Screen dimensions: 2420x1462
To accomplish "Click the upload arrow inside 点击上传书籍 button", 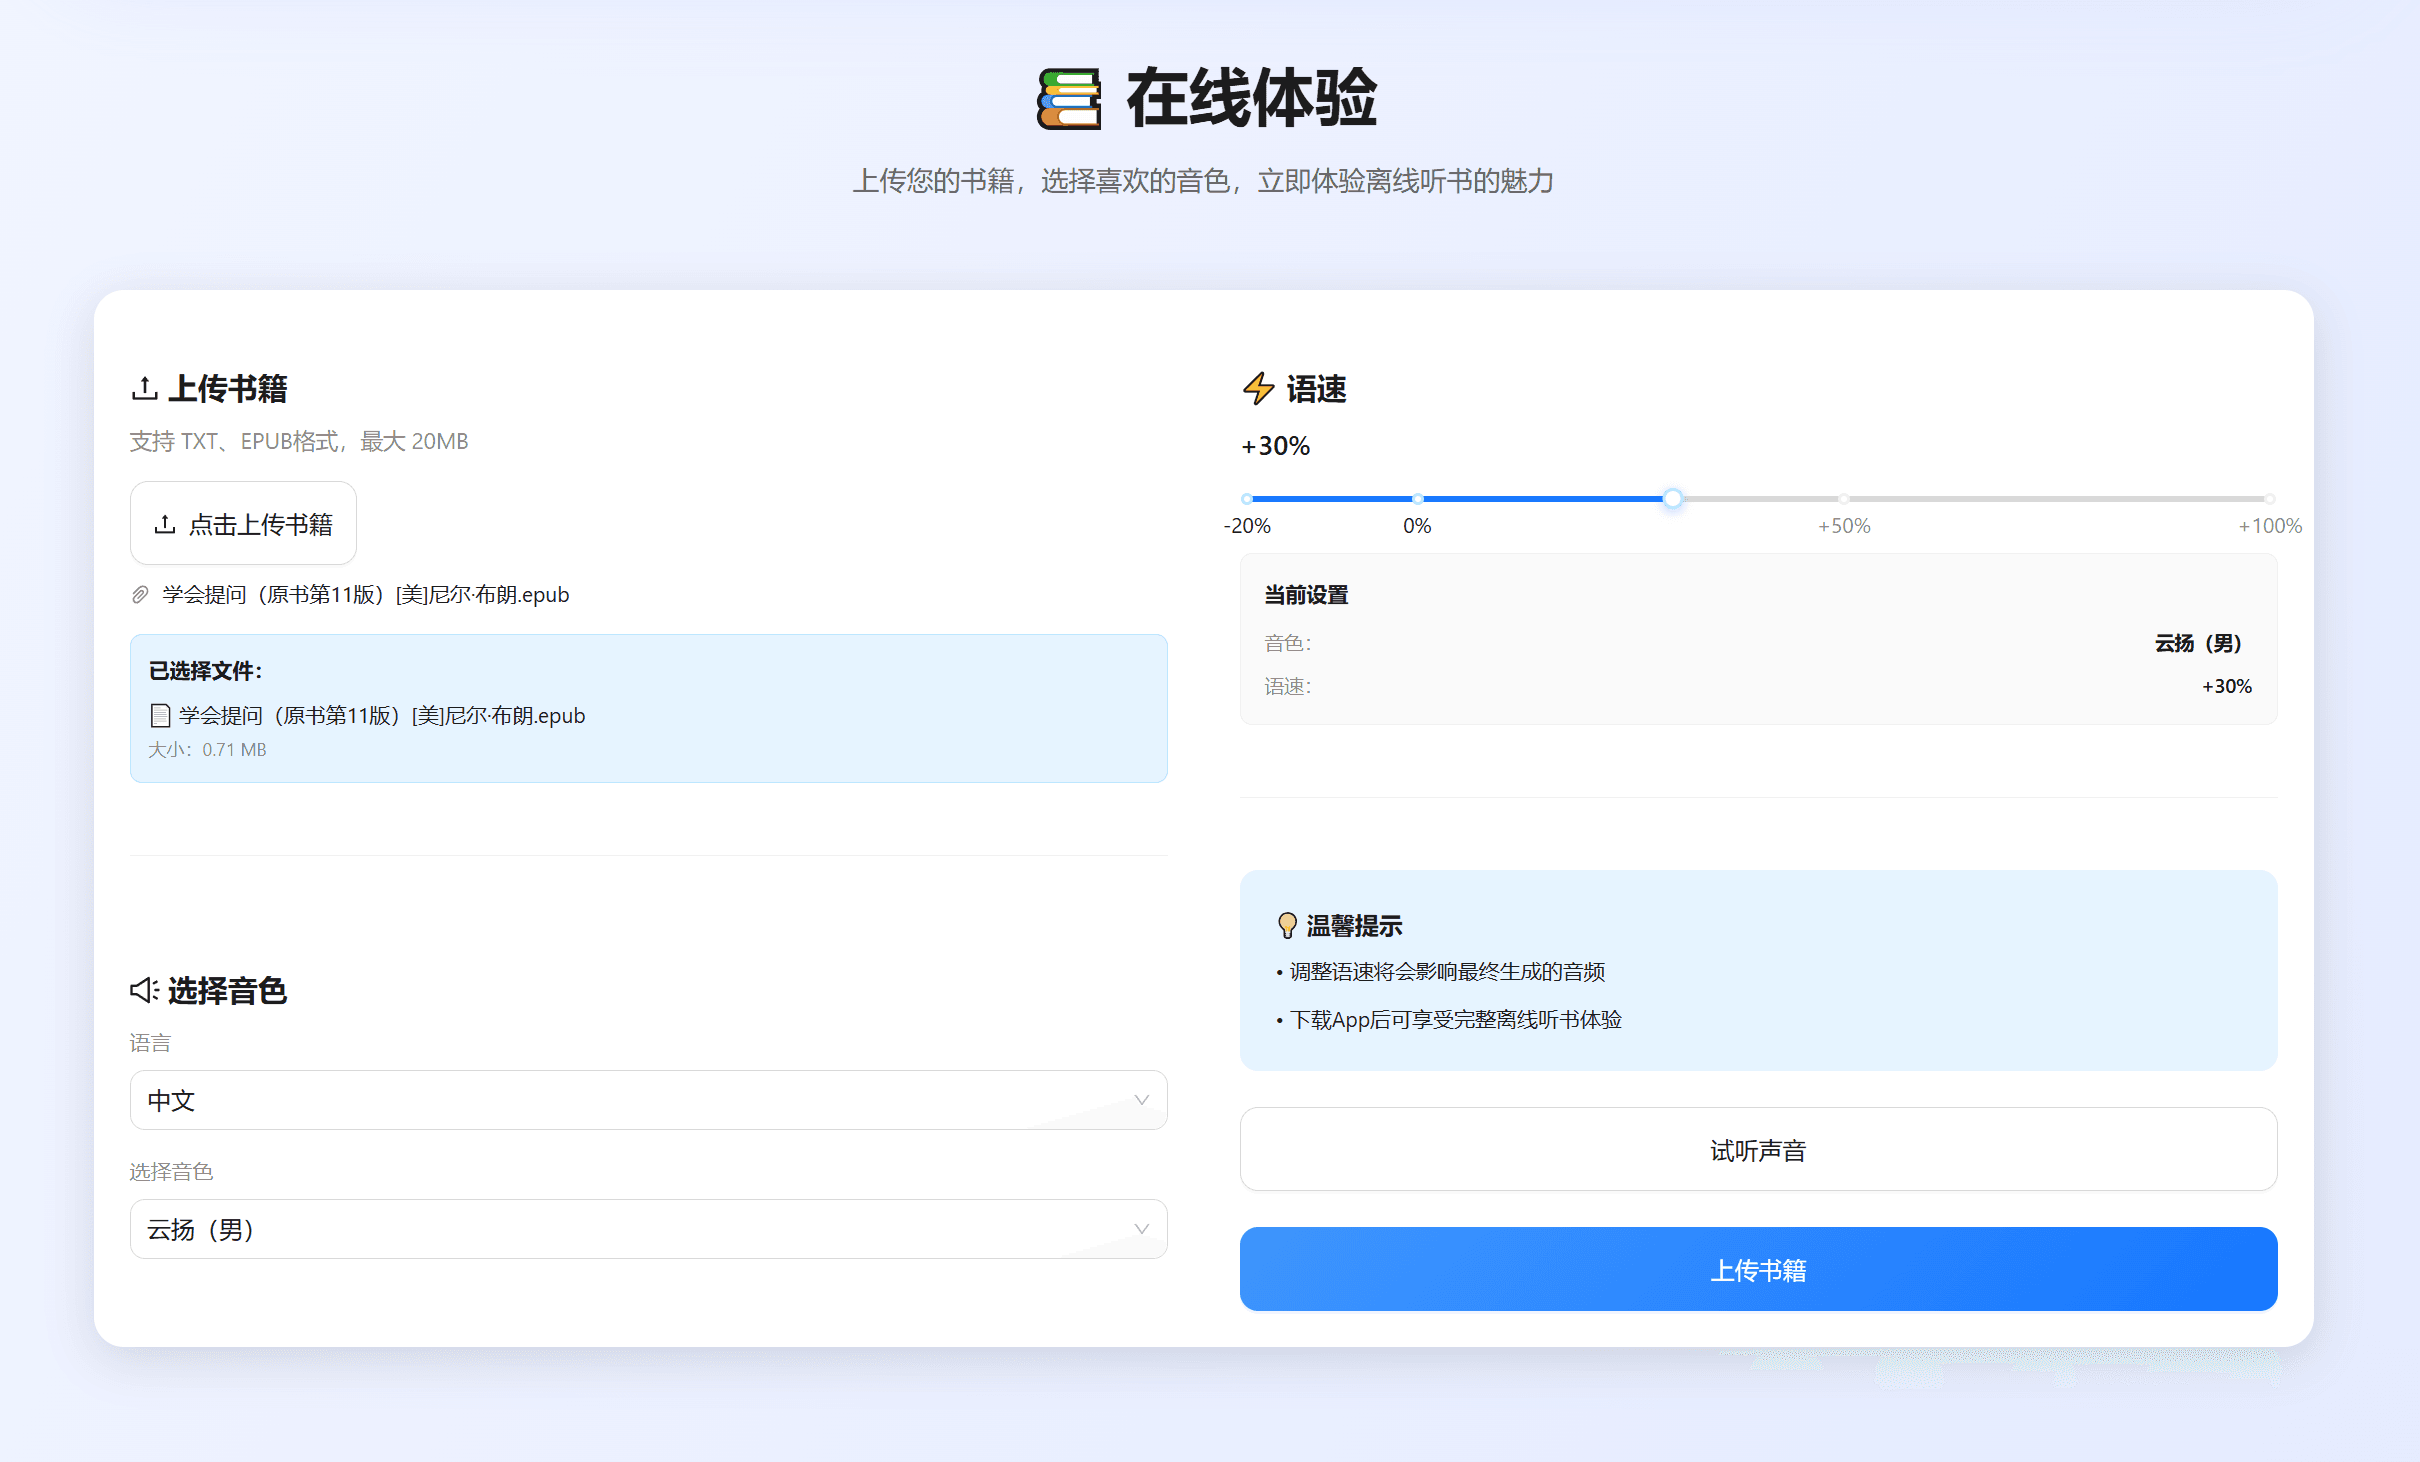I will pos(165,524).
